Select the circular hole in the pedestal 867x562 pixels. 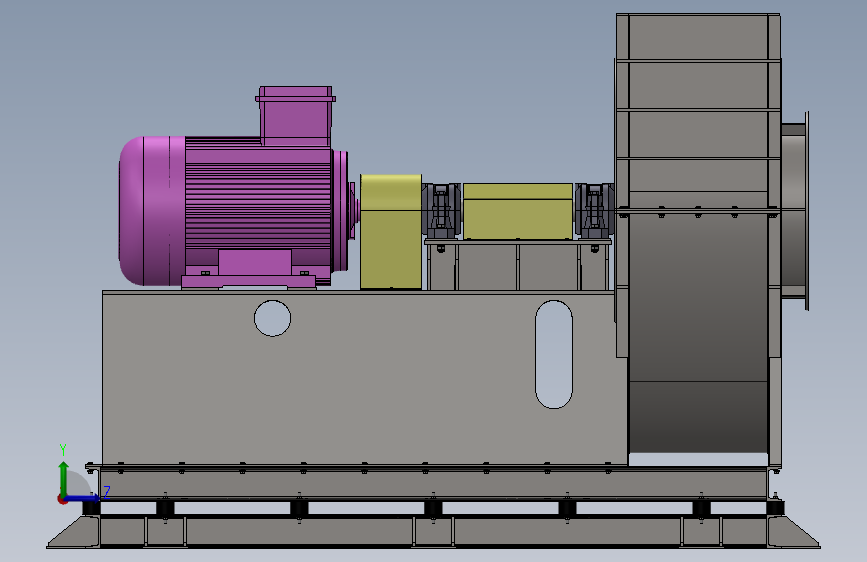point(273,318)
